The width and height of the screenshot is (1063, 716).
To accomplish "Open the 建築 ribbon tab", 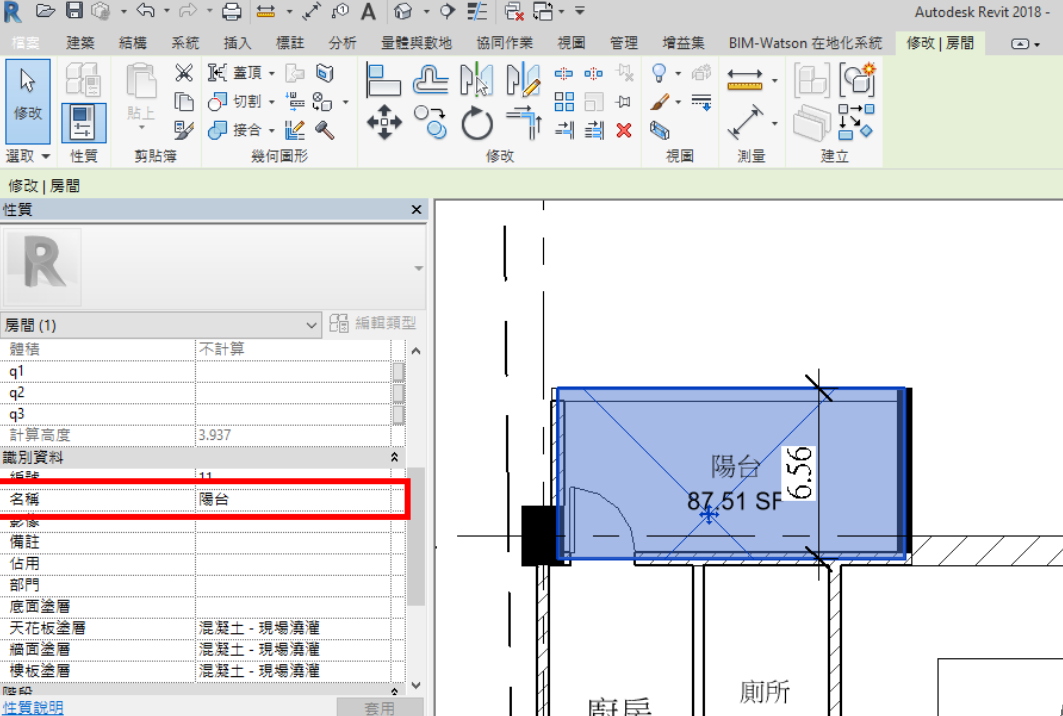I will (x=81, y=43).
